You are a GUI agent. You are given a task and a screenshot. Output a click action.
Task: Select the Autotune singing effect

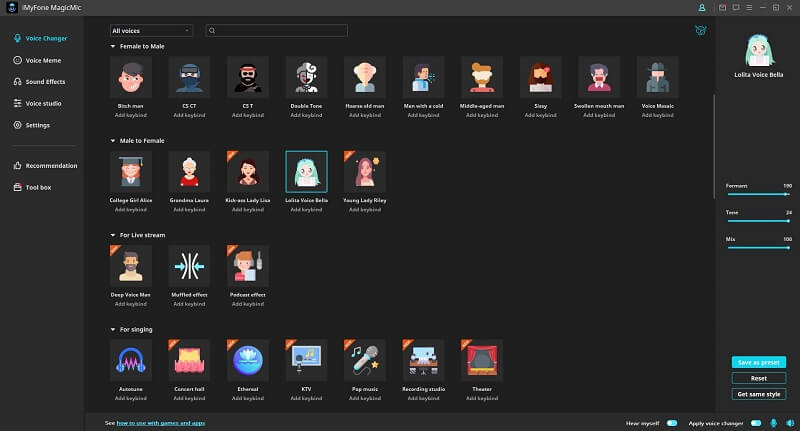(x=131, y=360)
